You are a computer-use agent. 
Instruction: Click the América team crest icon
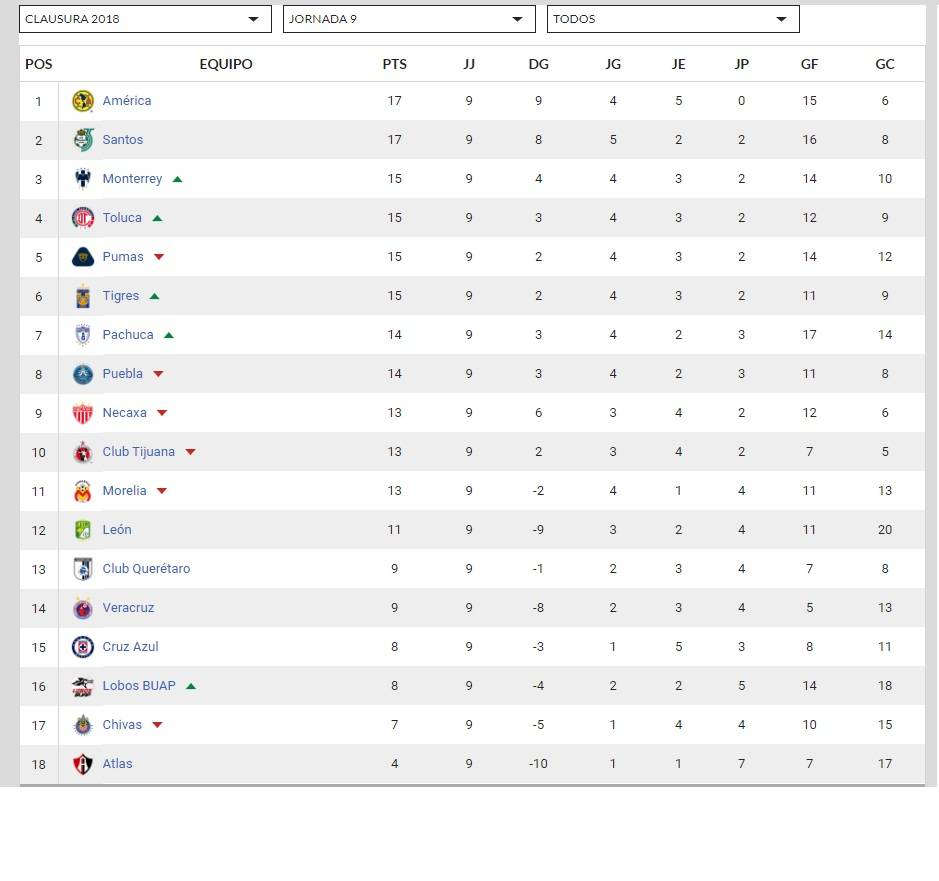tap(83, 101)
